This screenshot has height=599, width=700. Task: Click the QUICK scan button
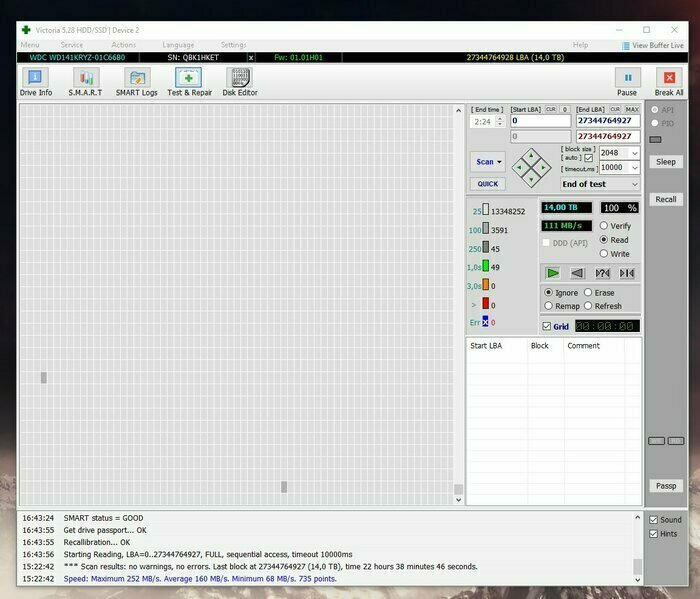488,184
